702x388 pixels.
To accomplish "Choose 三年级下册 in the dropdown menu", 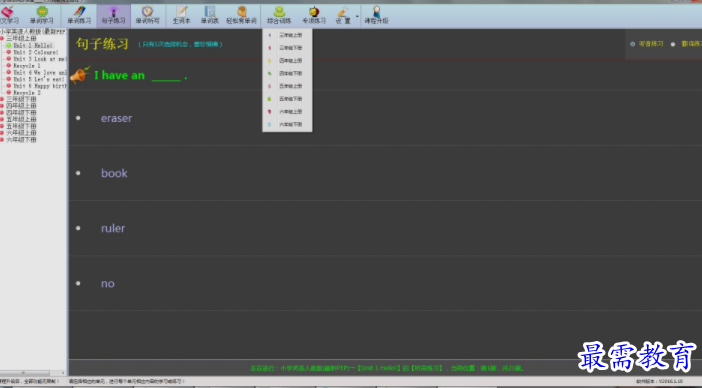I will coord(287,47).
